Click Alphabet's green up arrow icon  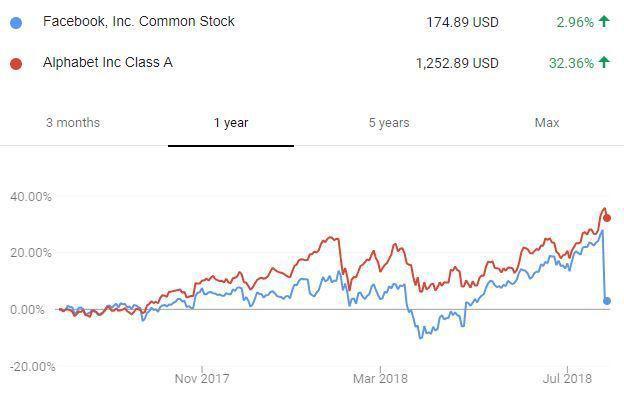pyautogui.click(x=604, y=62)
